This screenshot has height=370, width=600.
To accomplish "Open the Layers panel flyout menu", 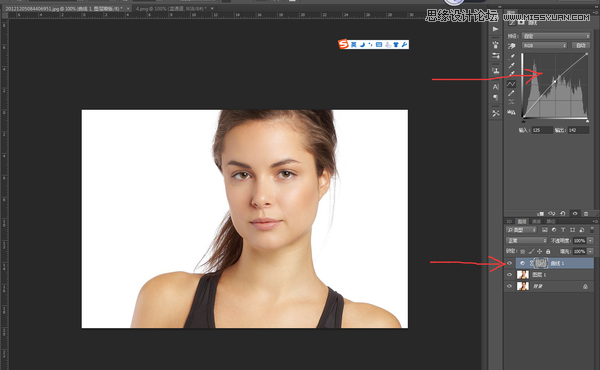I will (x=595, y=222).
